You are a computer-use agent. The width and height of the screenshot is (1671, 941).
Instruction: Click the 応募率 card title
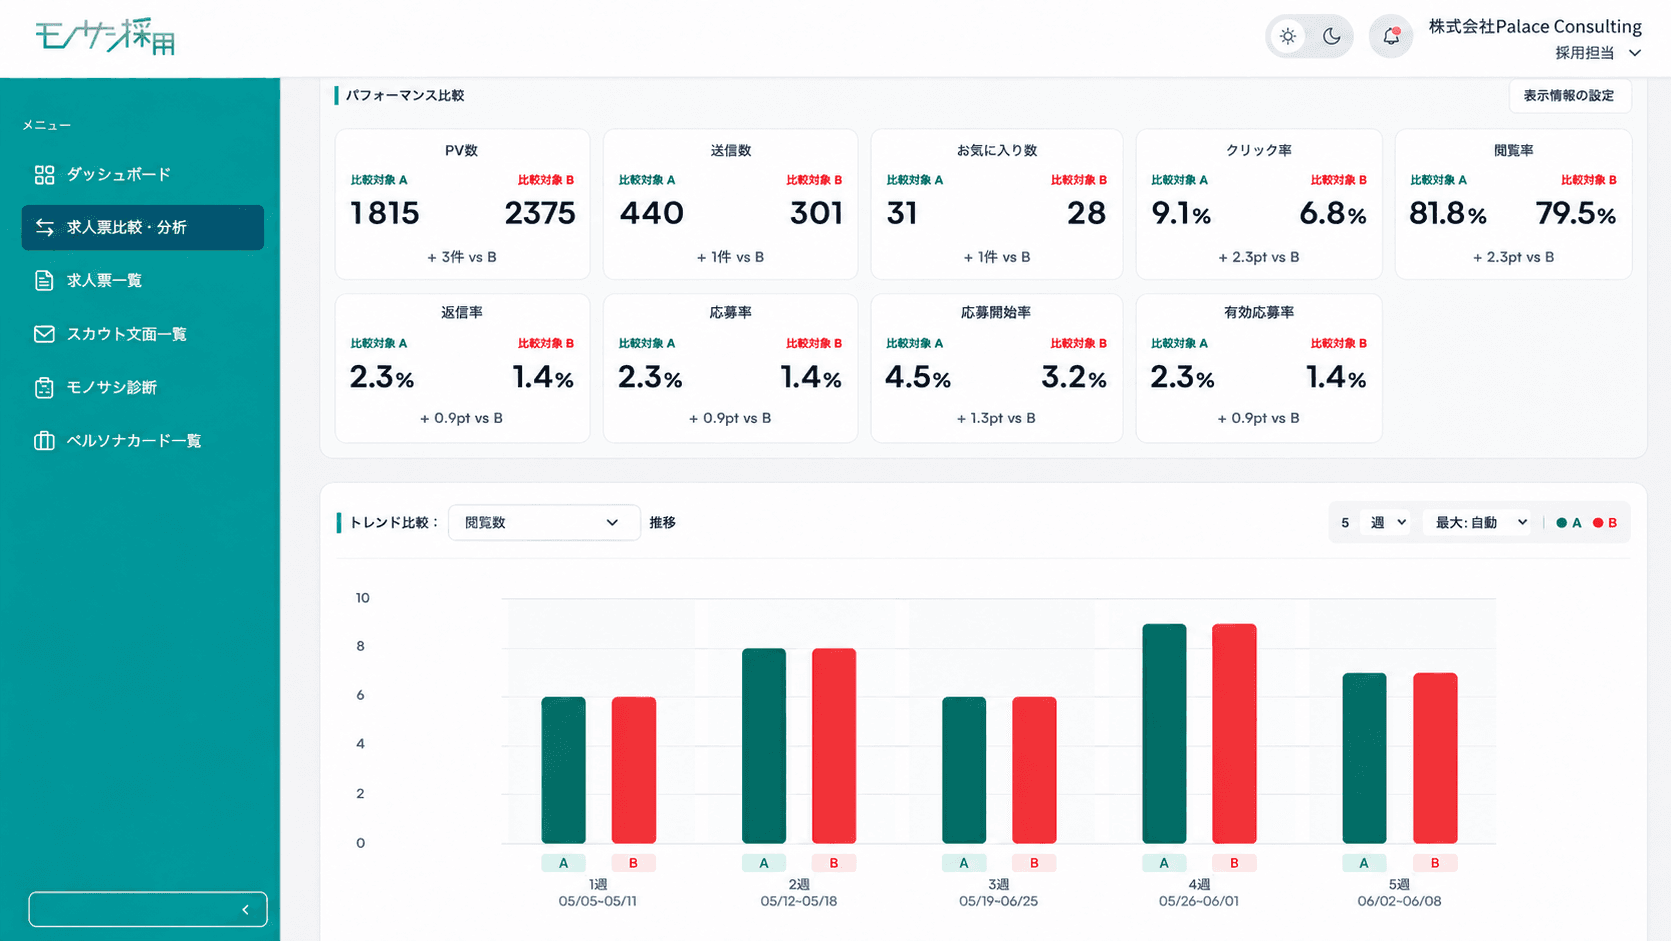point(731,313)
